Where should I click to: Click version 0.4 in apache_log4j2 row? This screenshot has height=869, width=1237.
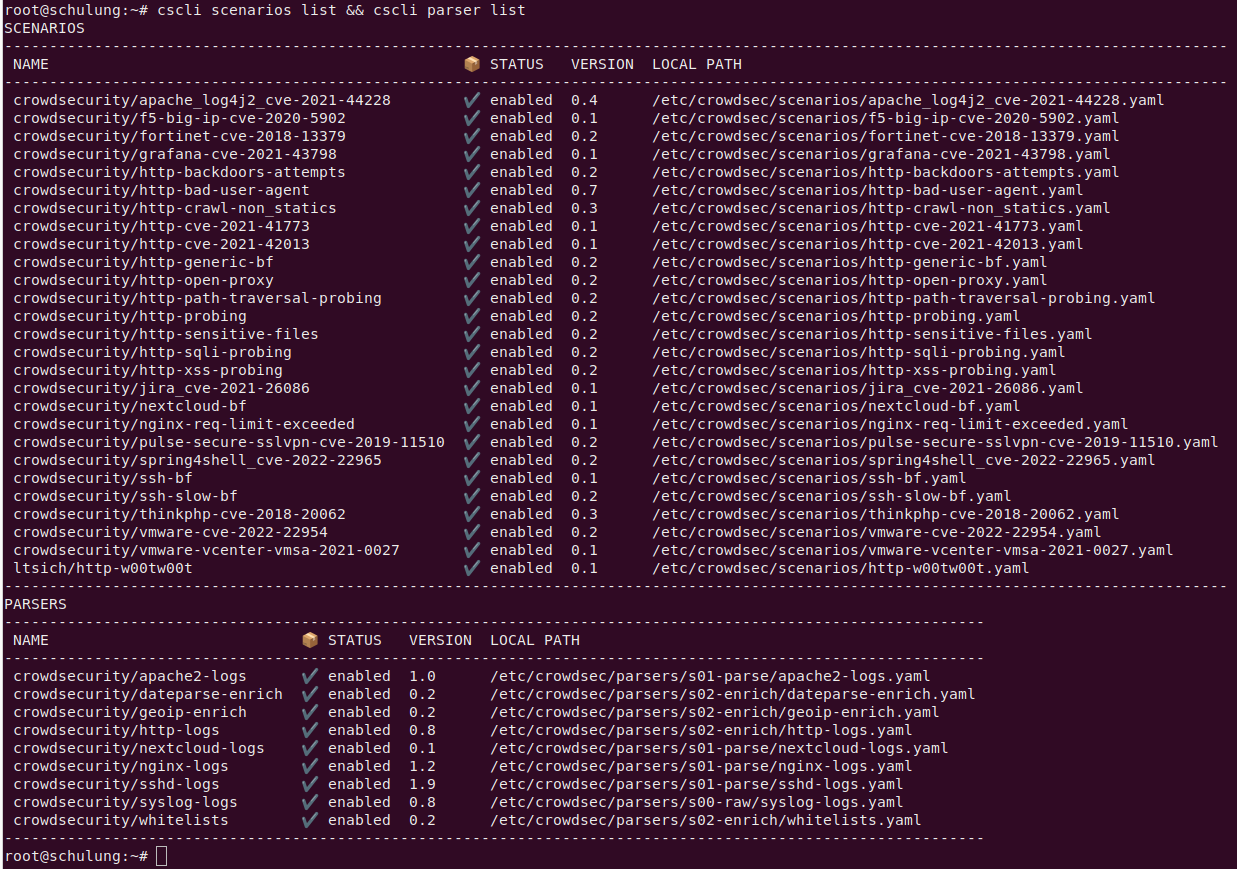[x=584, y=100]
